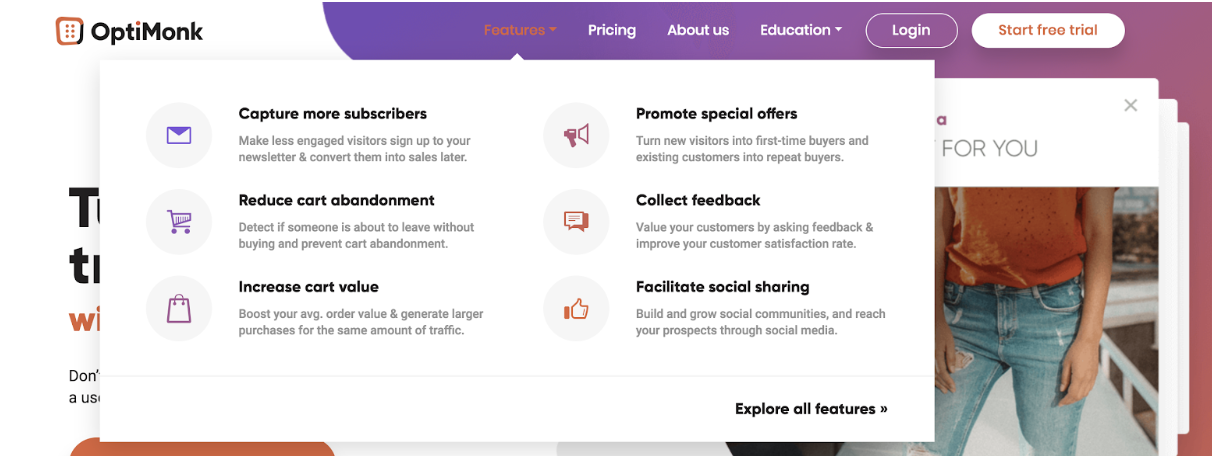Image resolution: width=1212 pixels, height=456 pixels.
Task: Click the megaphone icon for special offers
Action: click(576, 135)
